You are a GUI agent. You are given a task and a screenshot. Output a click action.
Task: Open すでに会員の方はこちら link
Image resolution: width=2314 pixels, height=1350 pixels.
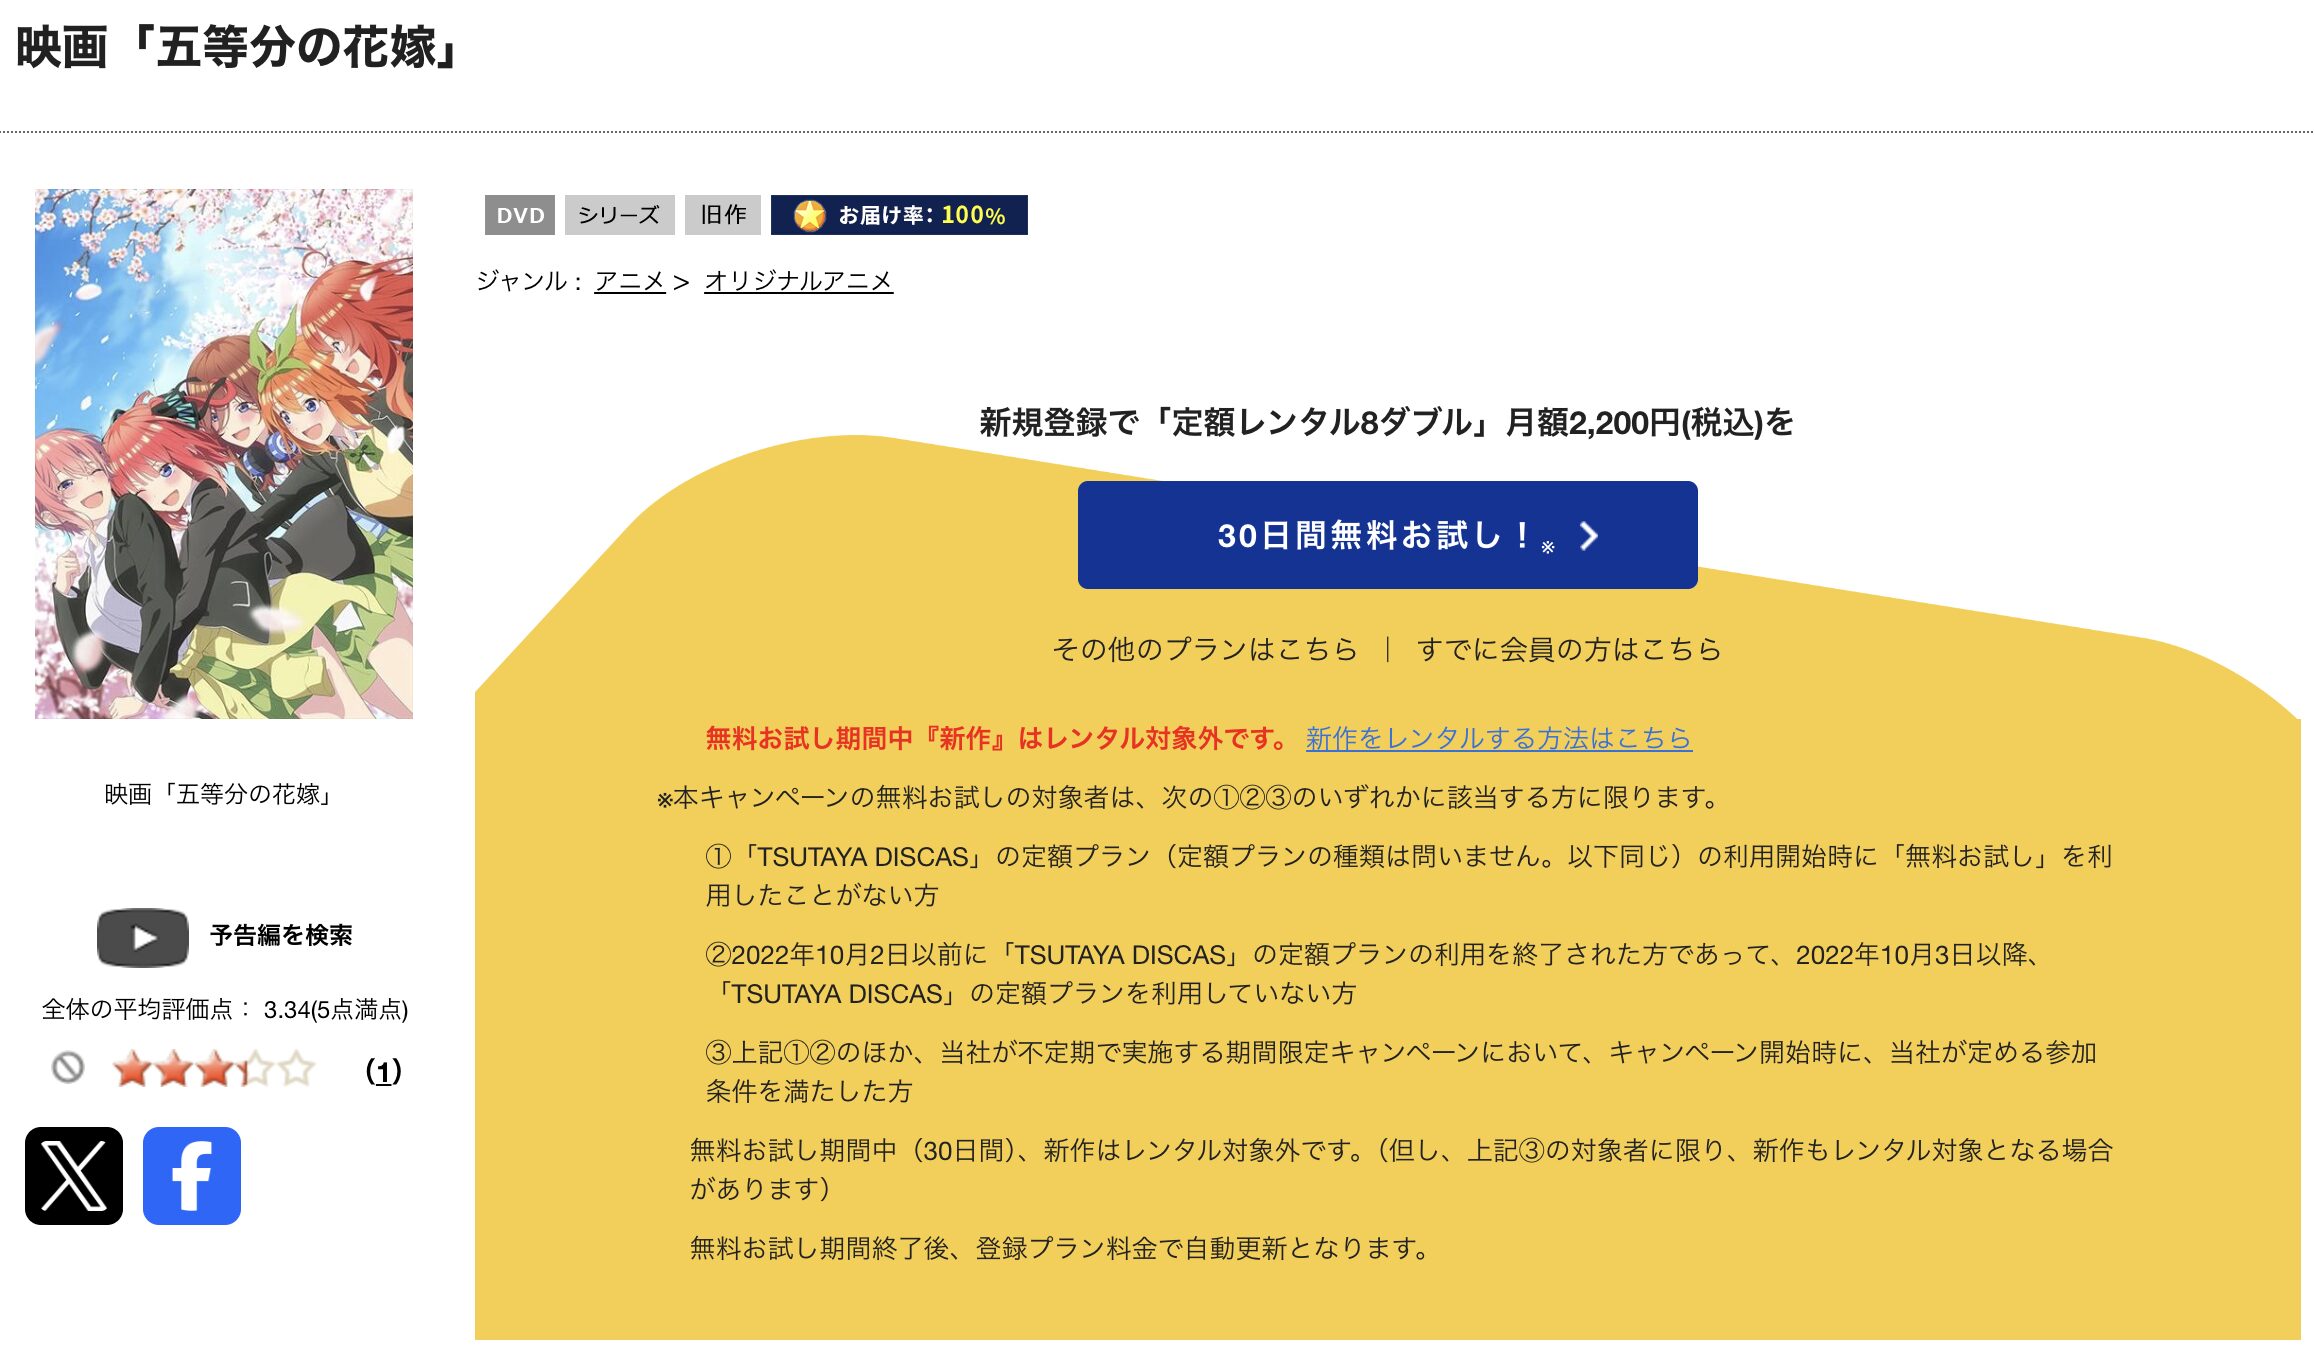(1569, 649)
